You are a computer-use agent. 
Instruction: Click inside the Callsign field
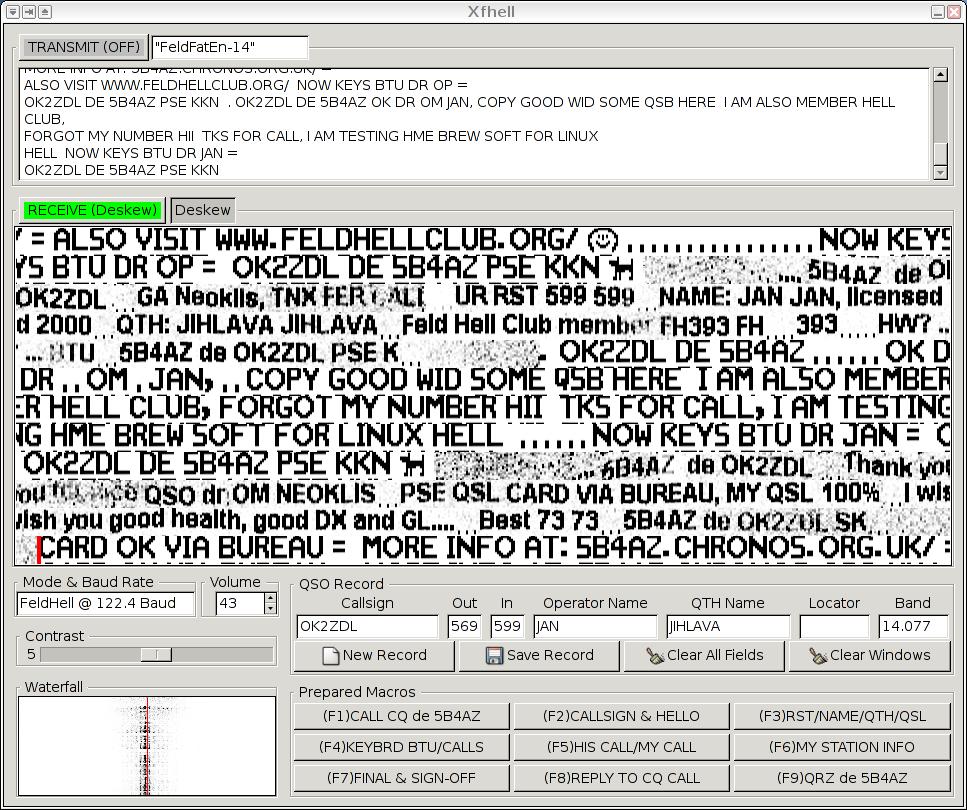(367, 627)
